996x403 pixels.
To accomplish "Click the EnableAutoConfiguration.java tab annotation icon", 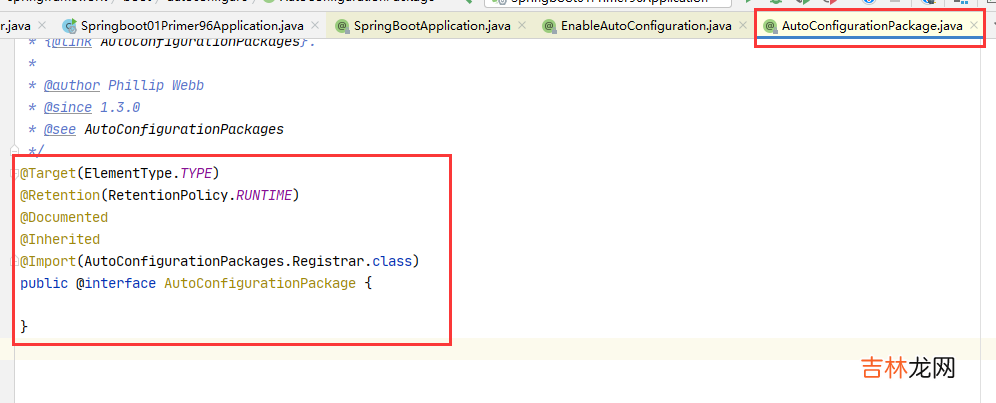I will [x=549, y=25].
